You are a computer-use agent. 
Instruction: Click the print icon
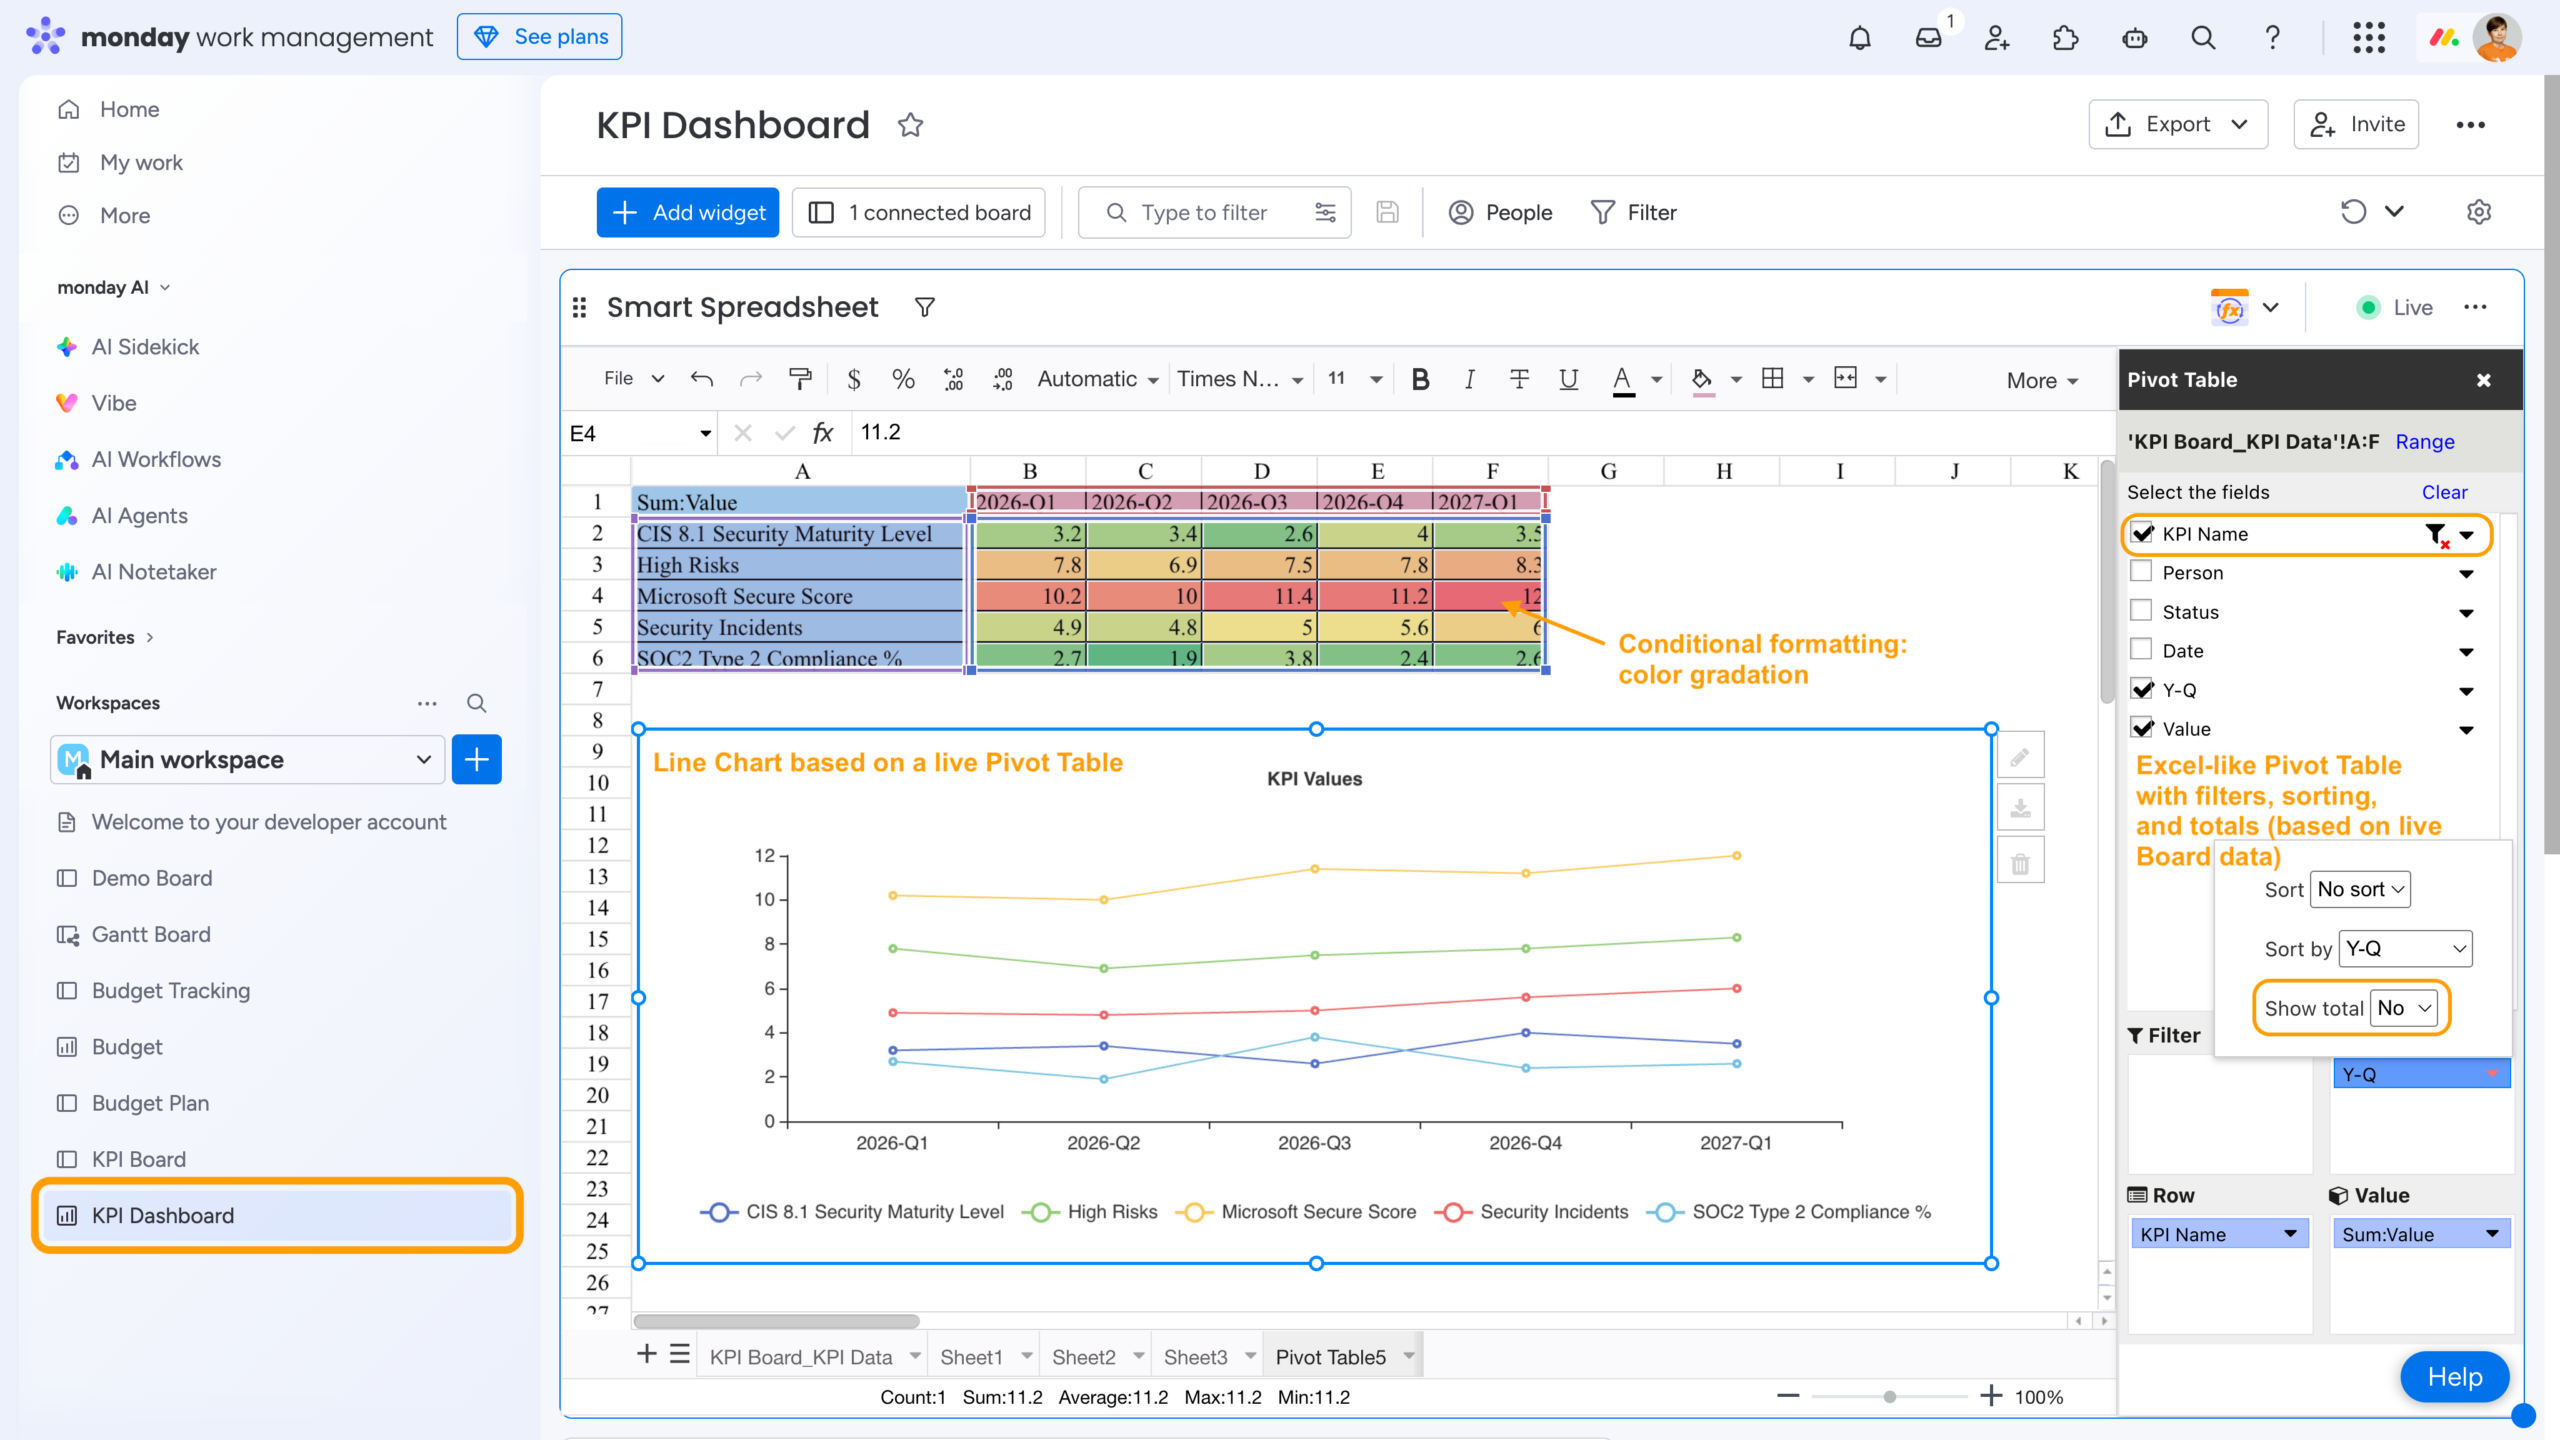click(800, 379)
